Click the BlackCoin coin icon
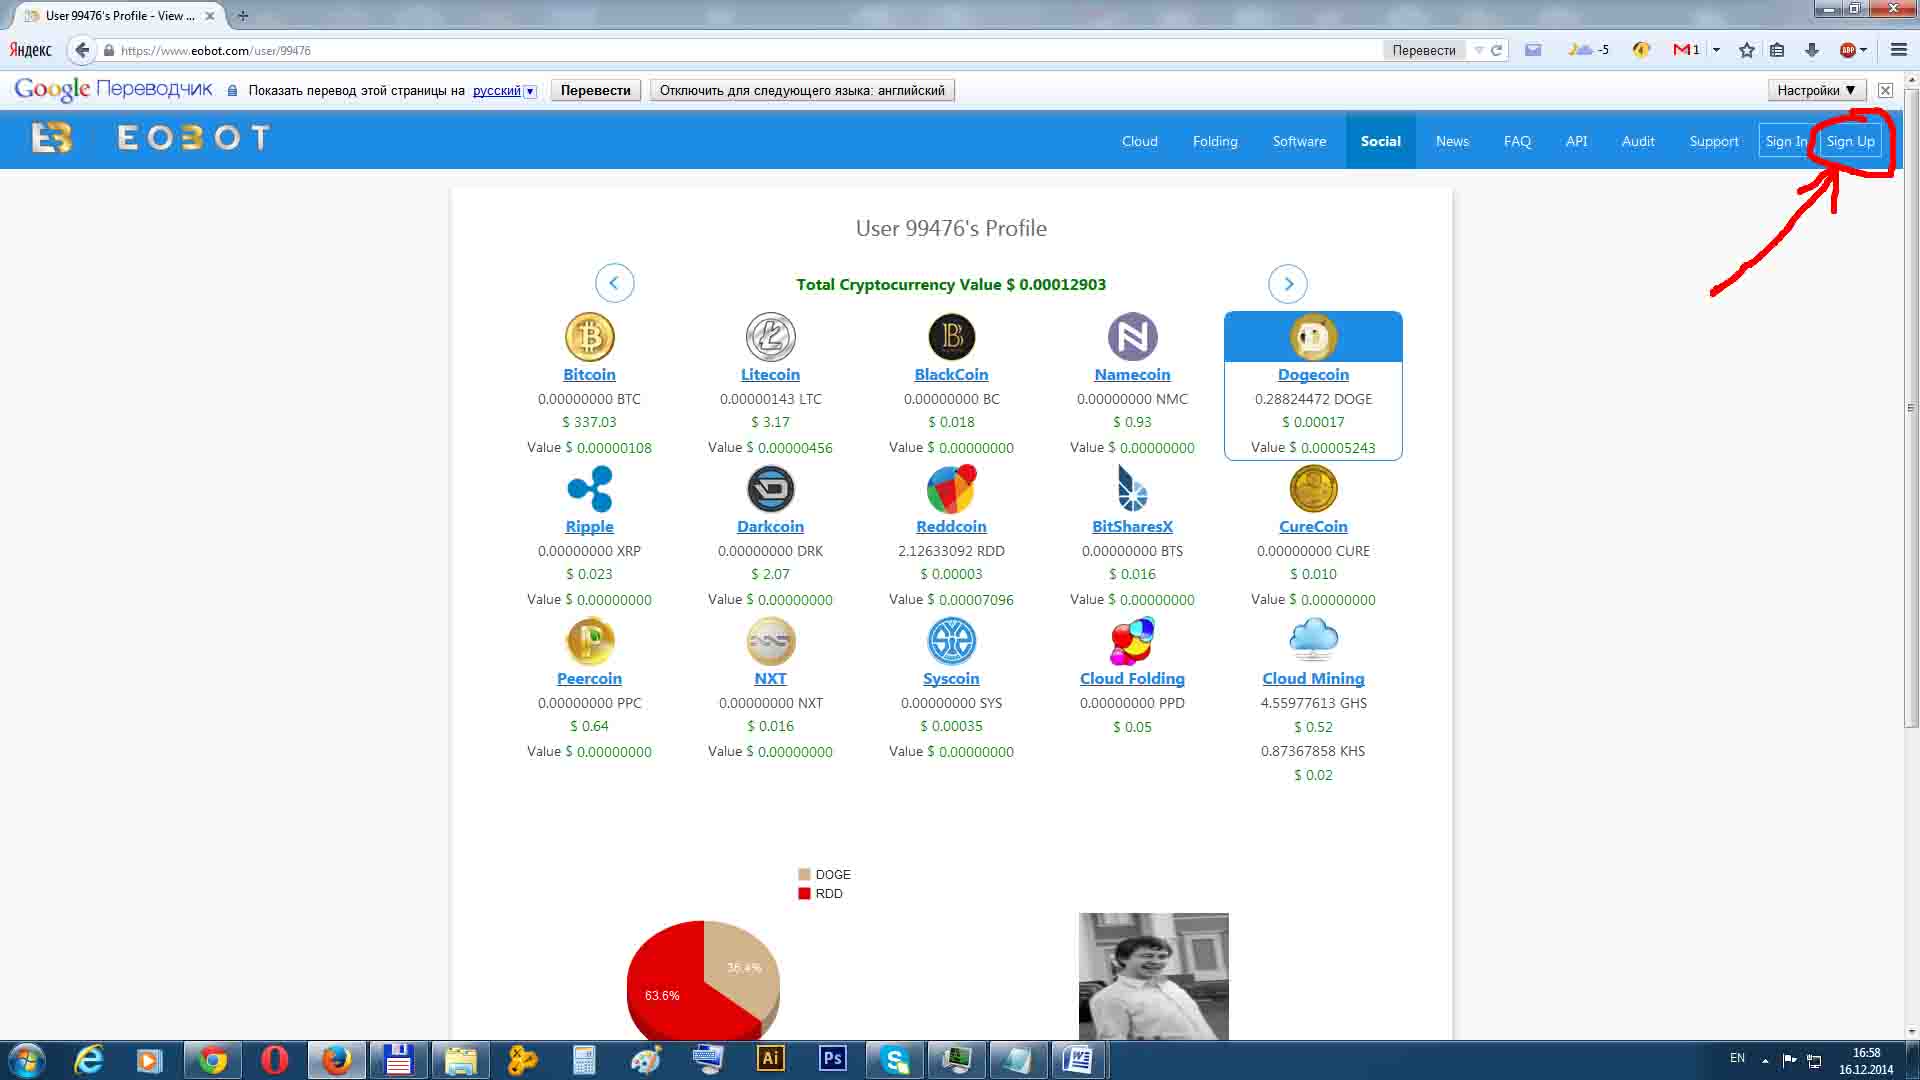 point(951,337)
